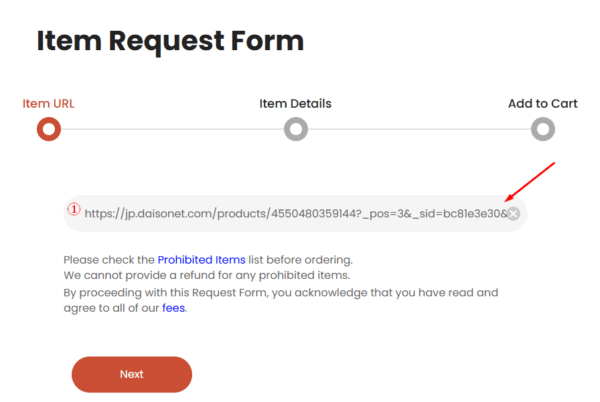Viewport: 600px width, 402px height.
Task: Click 'By proceeding with this Request Form' line
Action: click(280, 293)
